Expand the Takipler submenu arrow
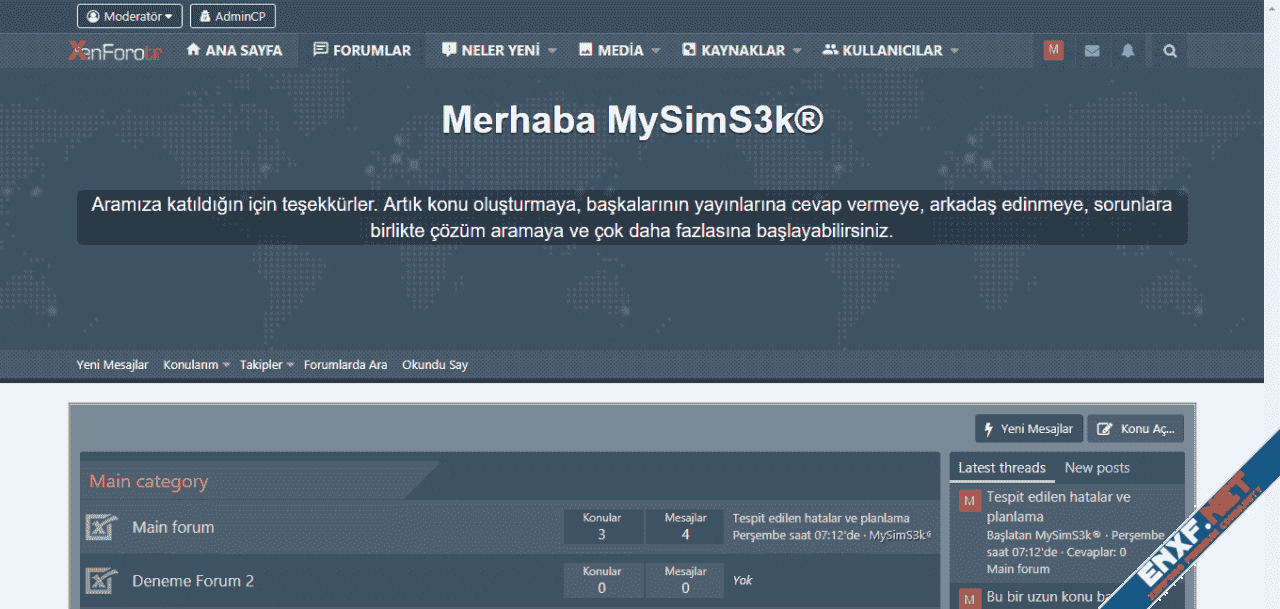The height and width of the screenshot is (609, 1280). [291, 365]
